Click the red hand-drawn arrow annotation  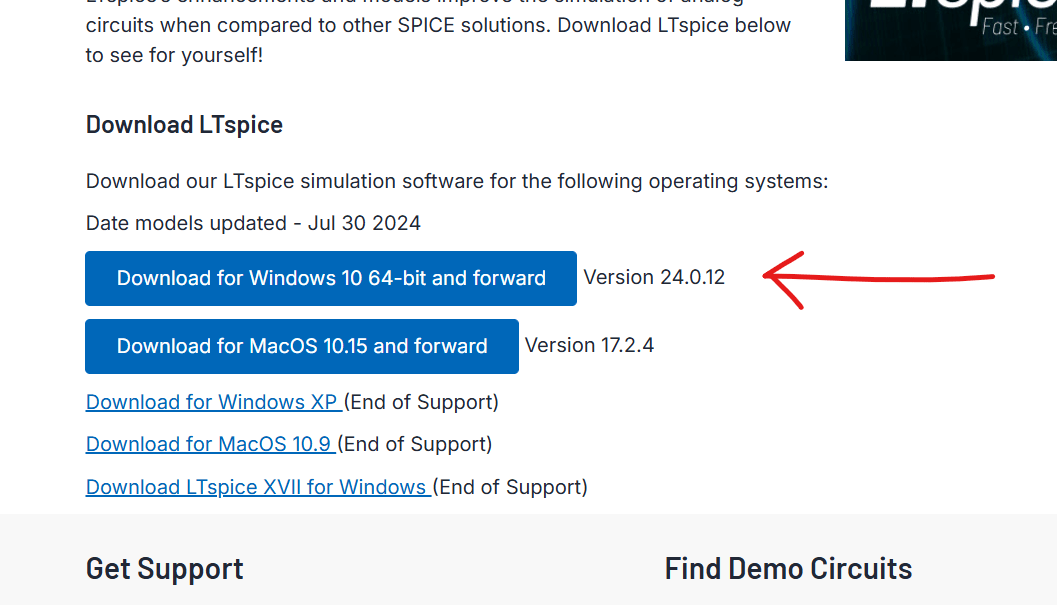(878, 280)
